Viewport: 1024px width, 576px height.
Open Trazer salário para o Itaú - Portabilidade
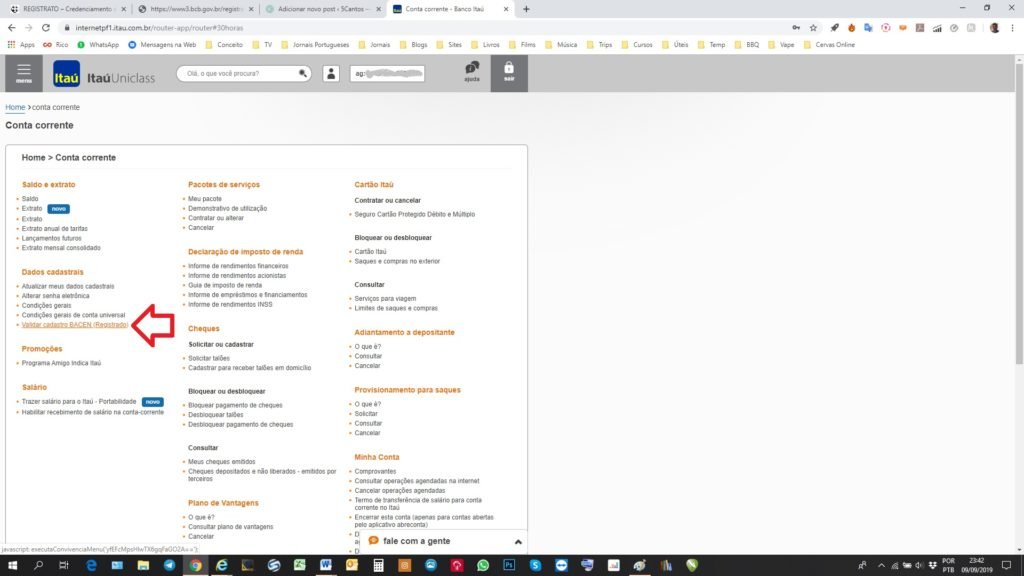point(79,402)
